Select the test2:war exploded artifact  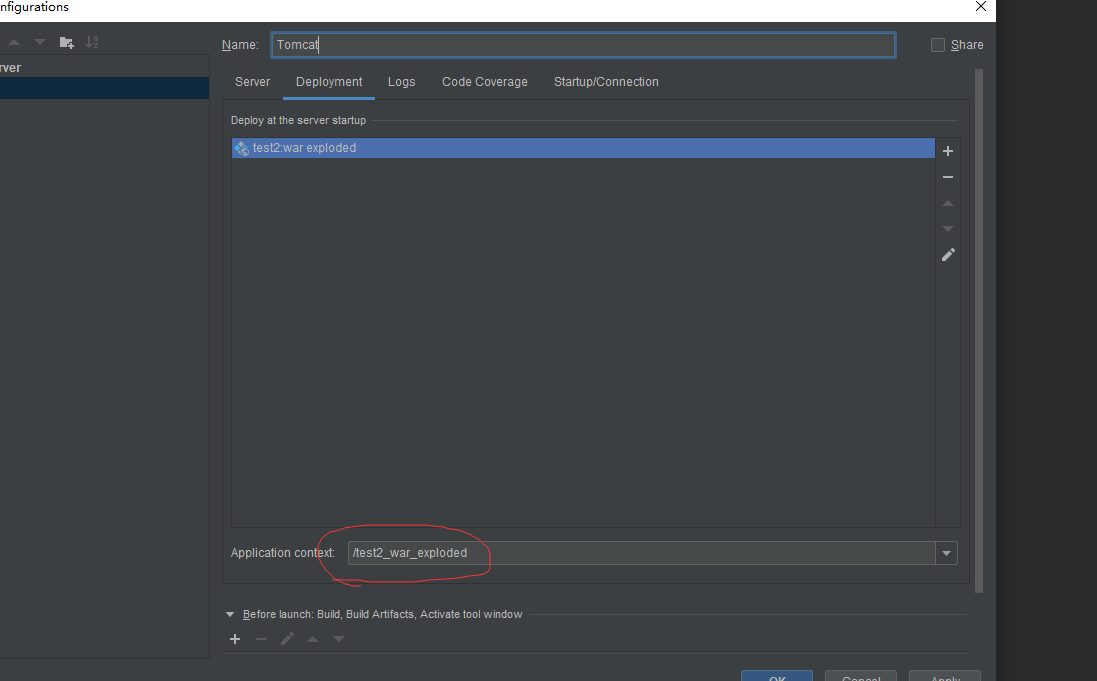pos(305,148)
